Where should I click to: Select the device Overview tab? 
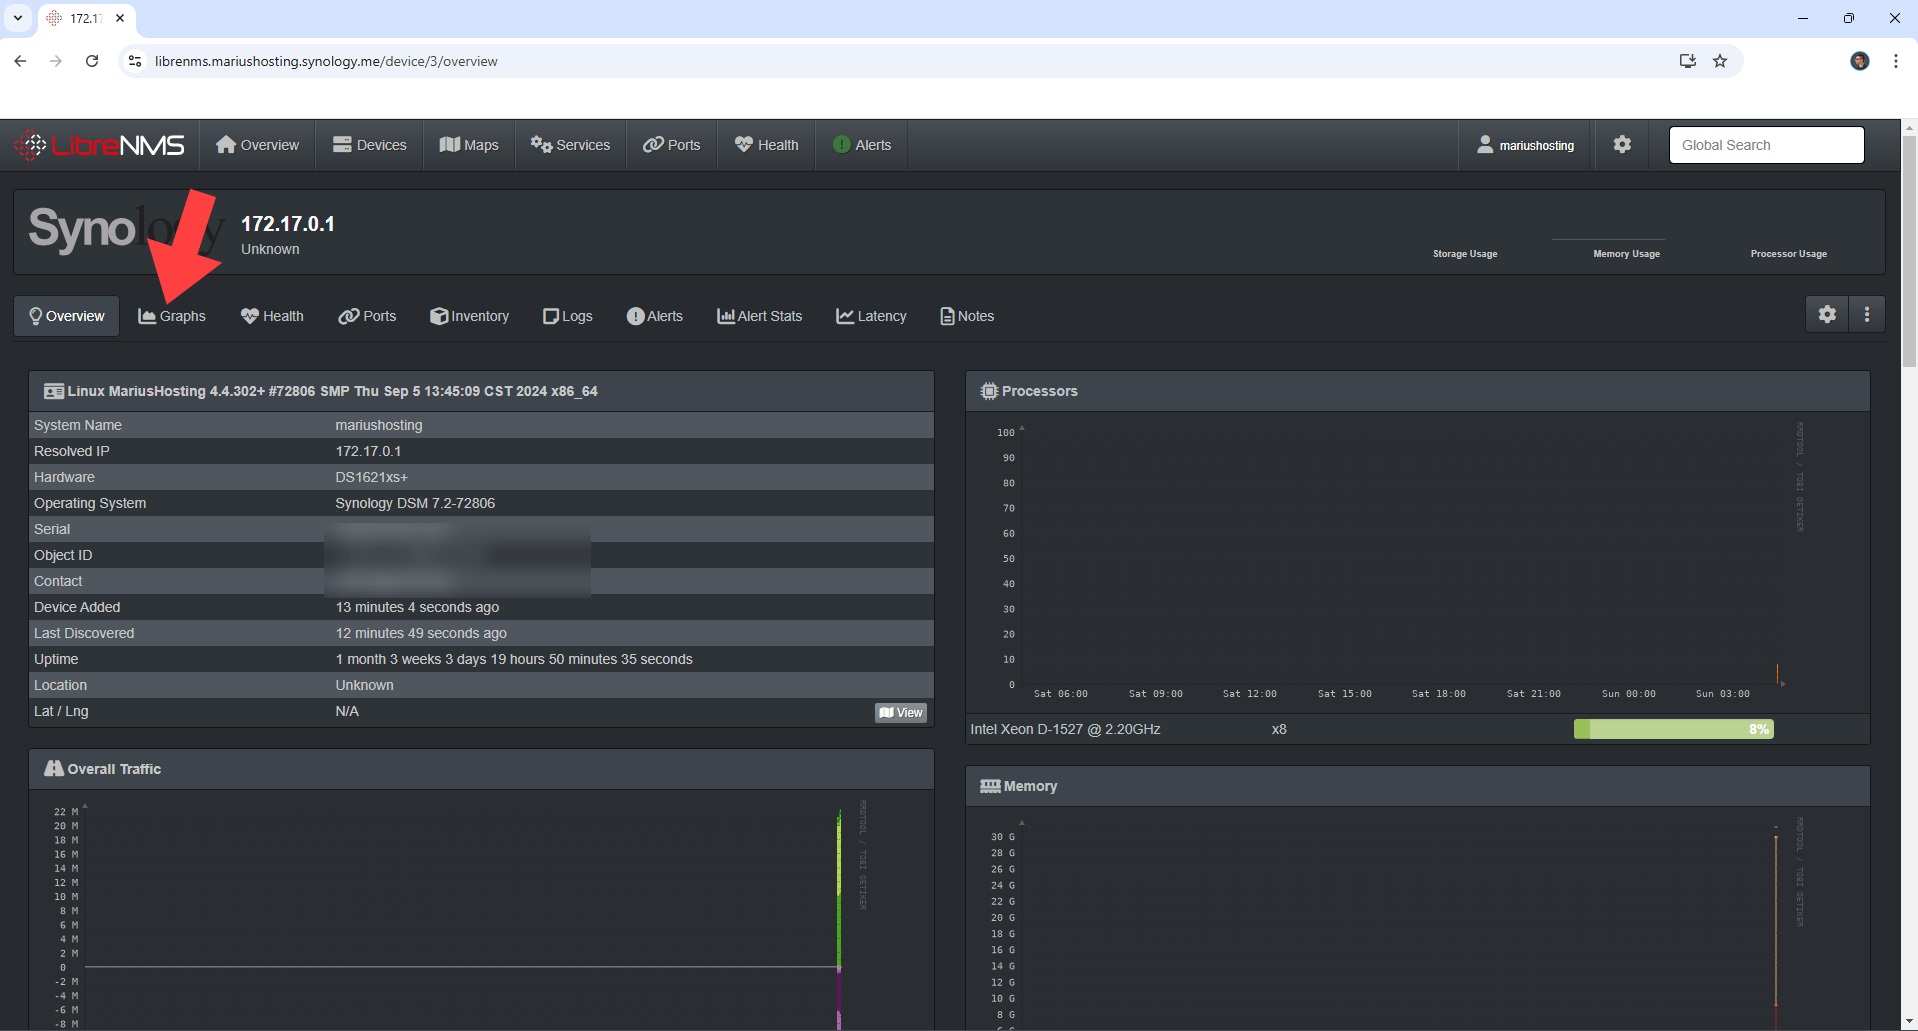(x=66, y=316)
